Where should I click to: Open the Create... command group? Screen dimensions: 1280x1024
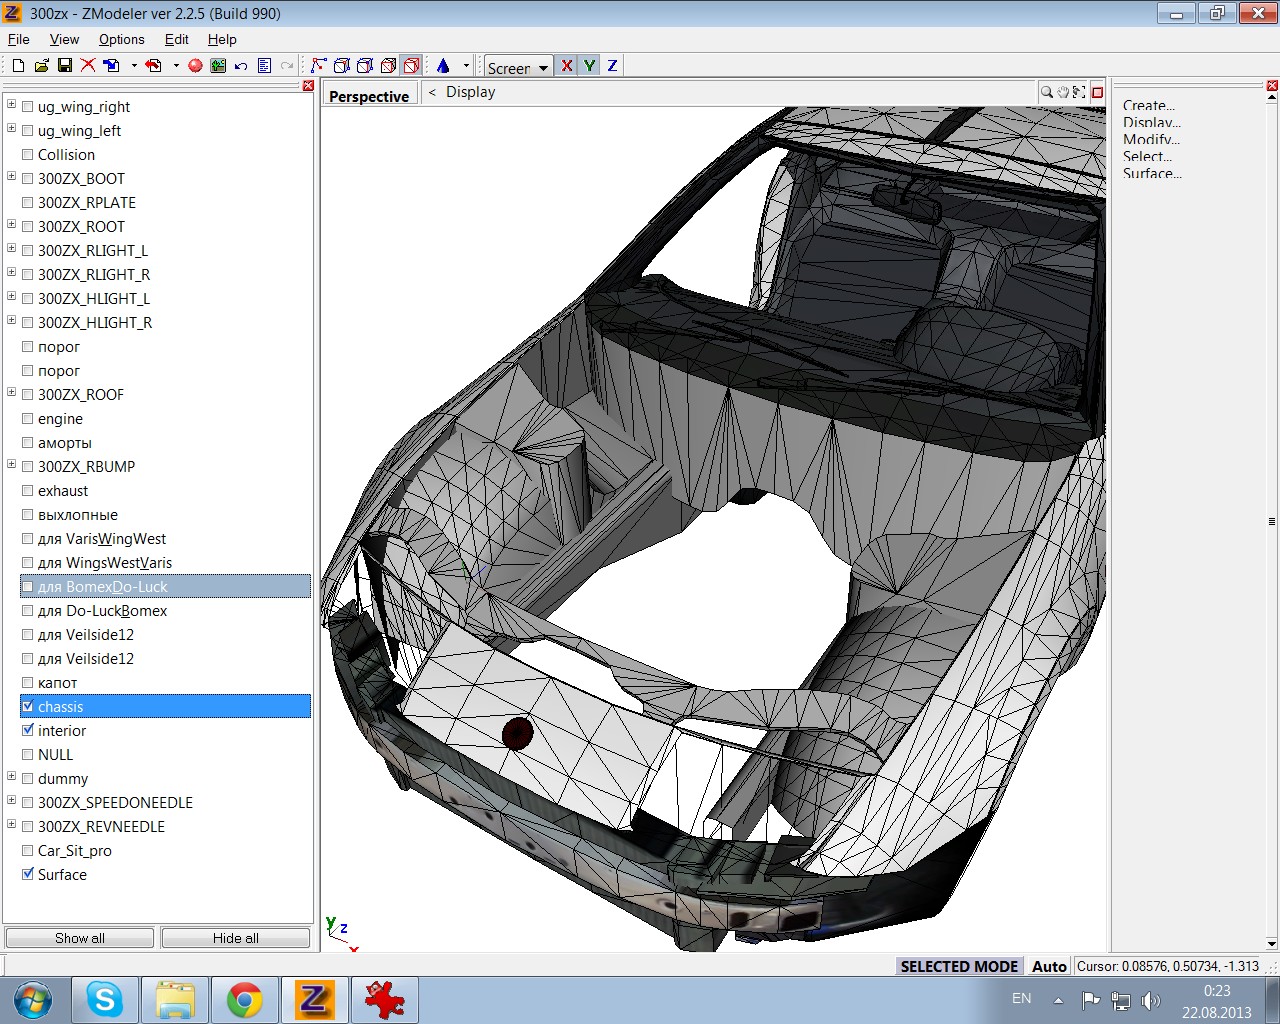point(1148,105)
